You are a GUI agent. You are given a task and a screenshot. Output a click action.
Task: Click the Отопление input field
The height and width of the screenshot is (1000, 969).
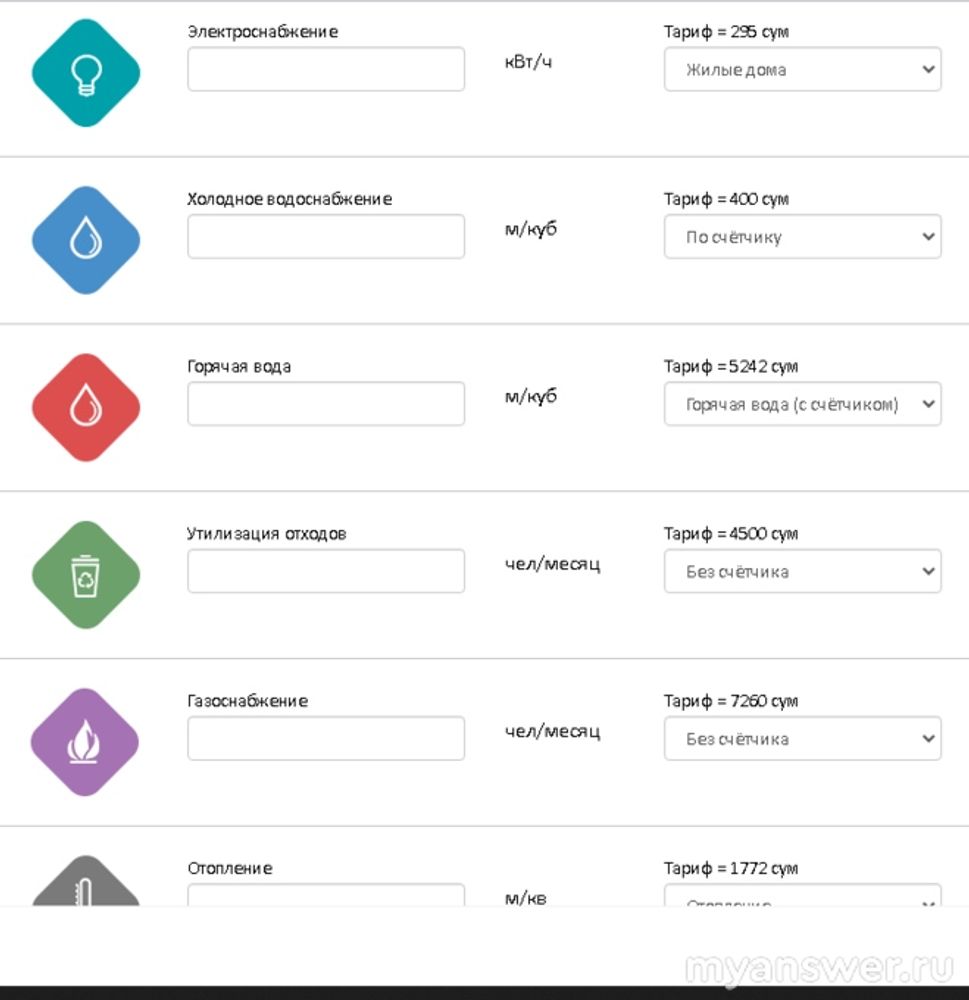pyautogui.click(x=326, y=895)
